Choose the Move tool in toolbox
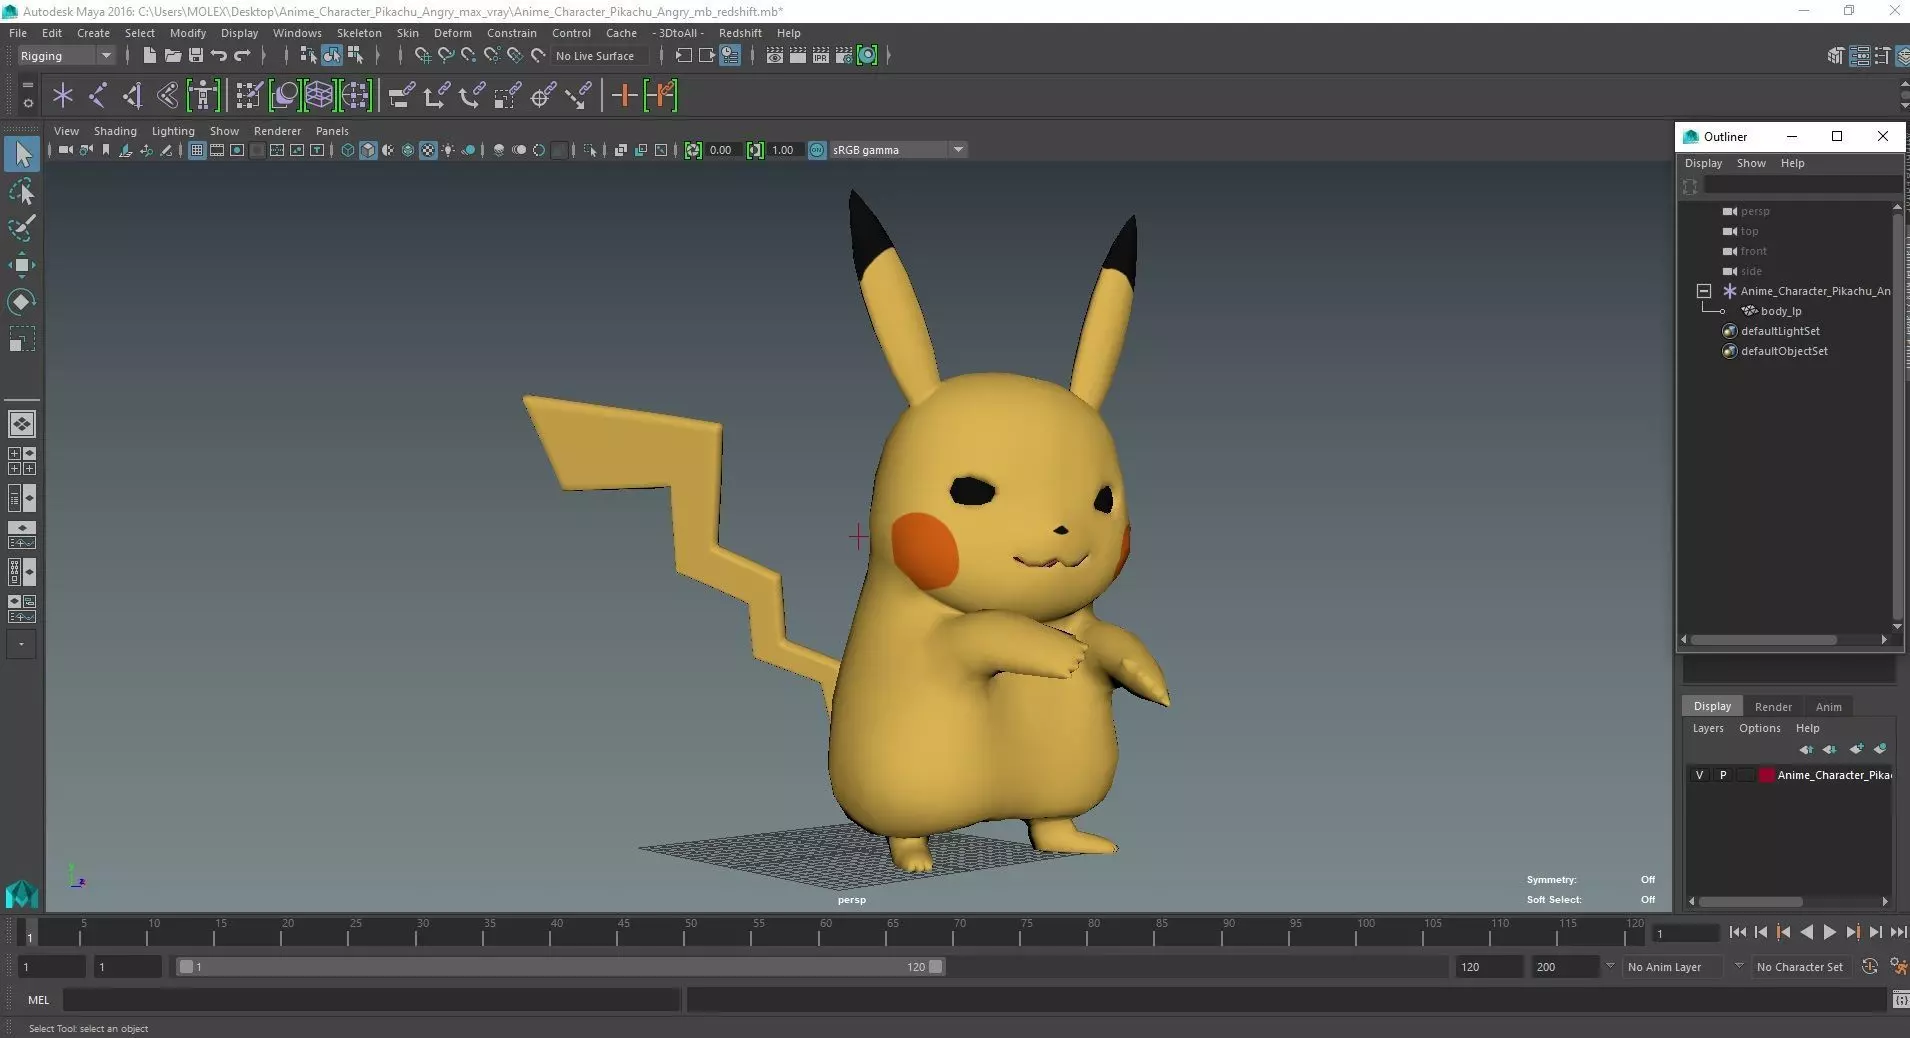1910x1038 pixels. 22,265
